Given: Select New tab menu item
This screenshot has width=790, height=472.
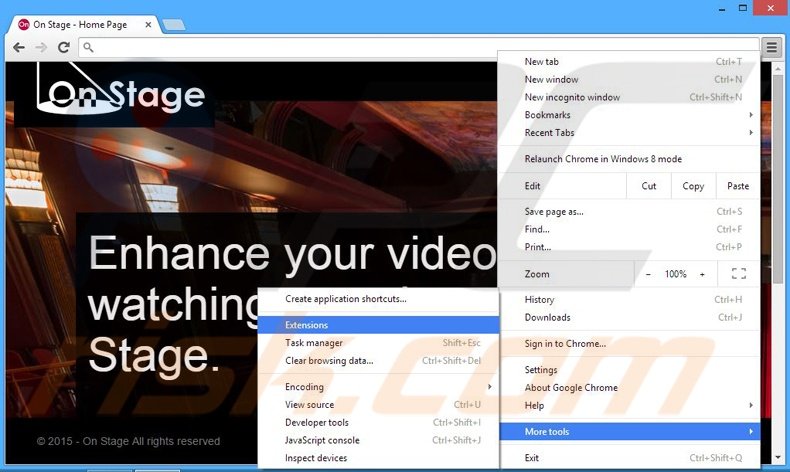Looking at the screenshot, I should coord(628,61).
